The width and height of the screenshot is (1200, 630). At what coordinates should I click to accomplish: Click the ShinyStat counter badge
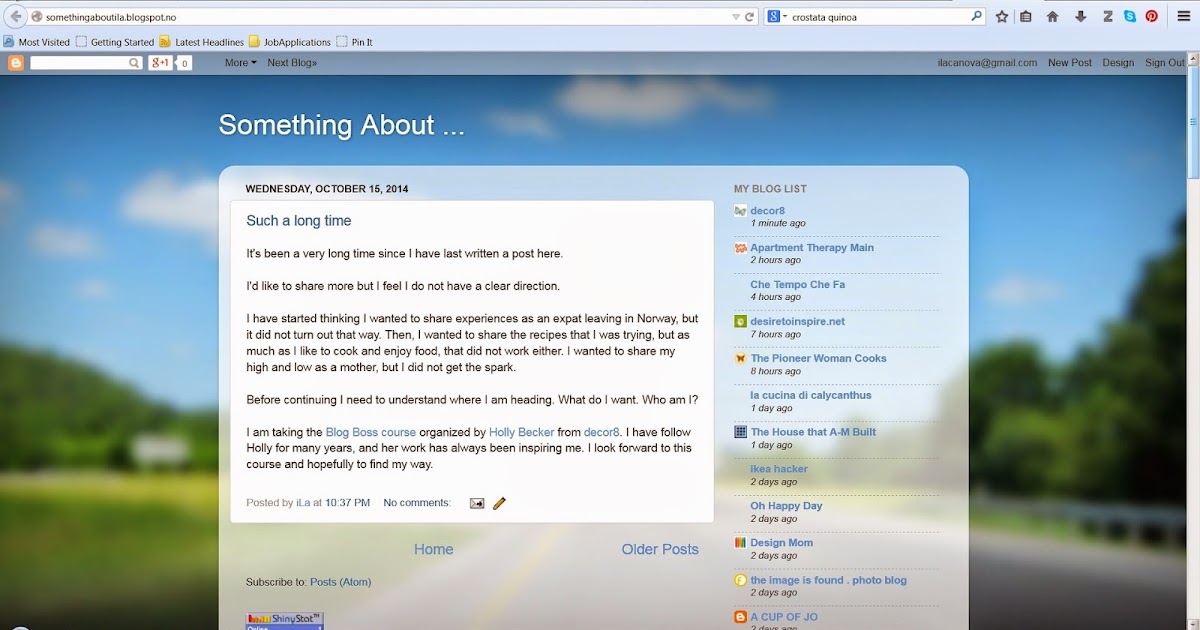pyautogui.click(x=285, y=621)
